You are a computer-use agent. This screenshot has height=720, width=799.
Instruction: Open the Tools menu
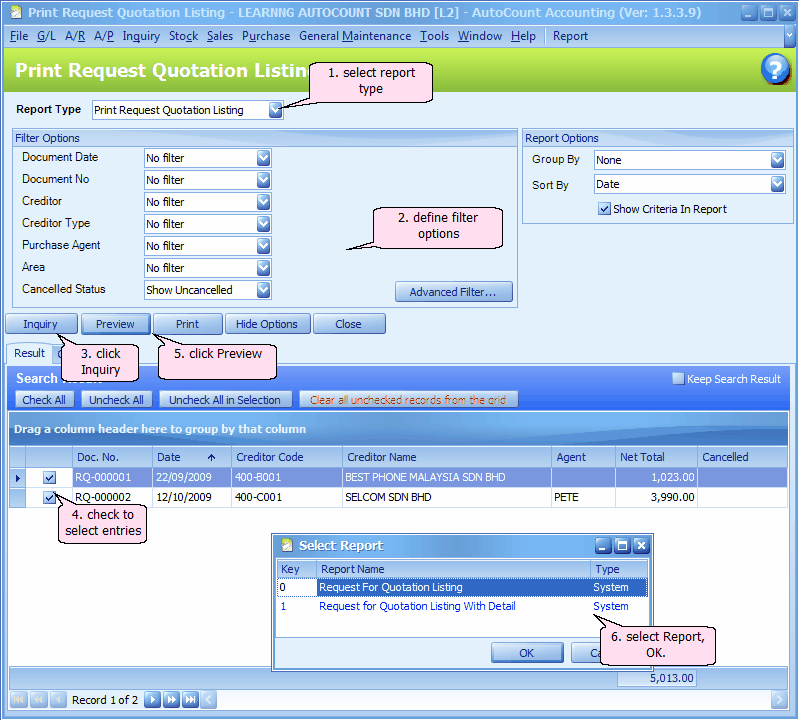click(434, 36)
